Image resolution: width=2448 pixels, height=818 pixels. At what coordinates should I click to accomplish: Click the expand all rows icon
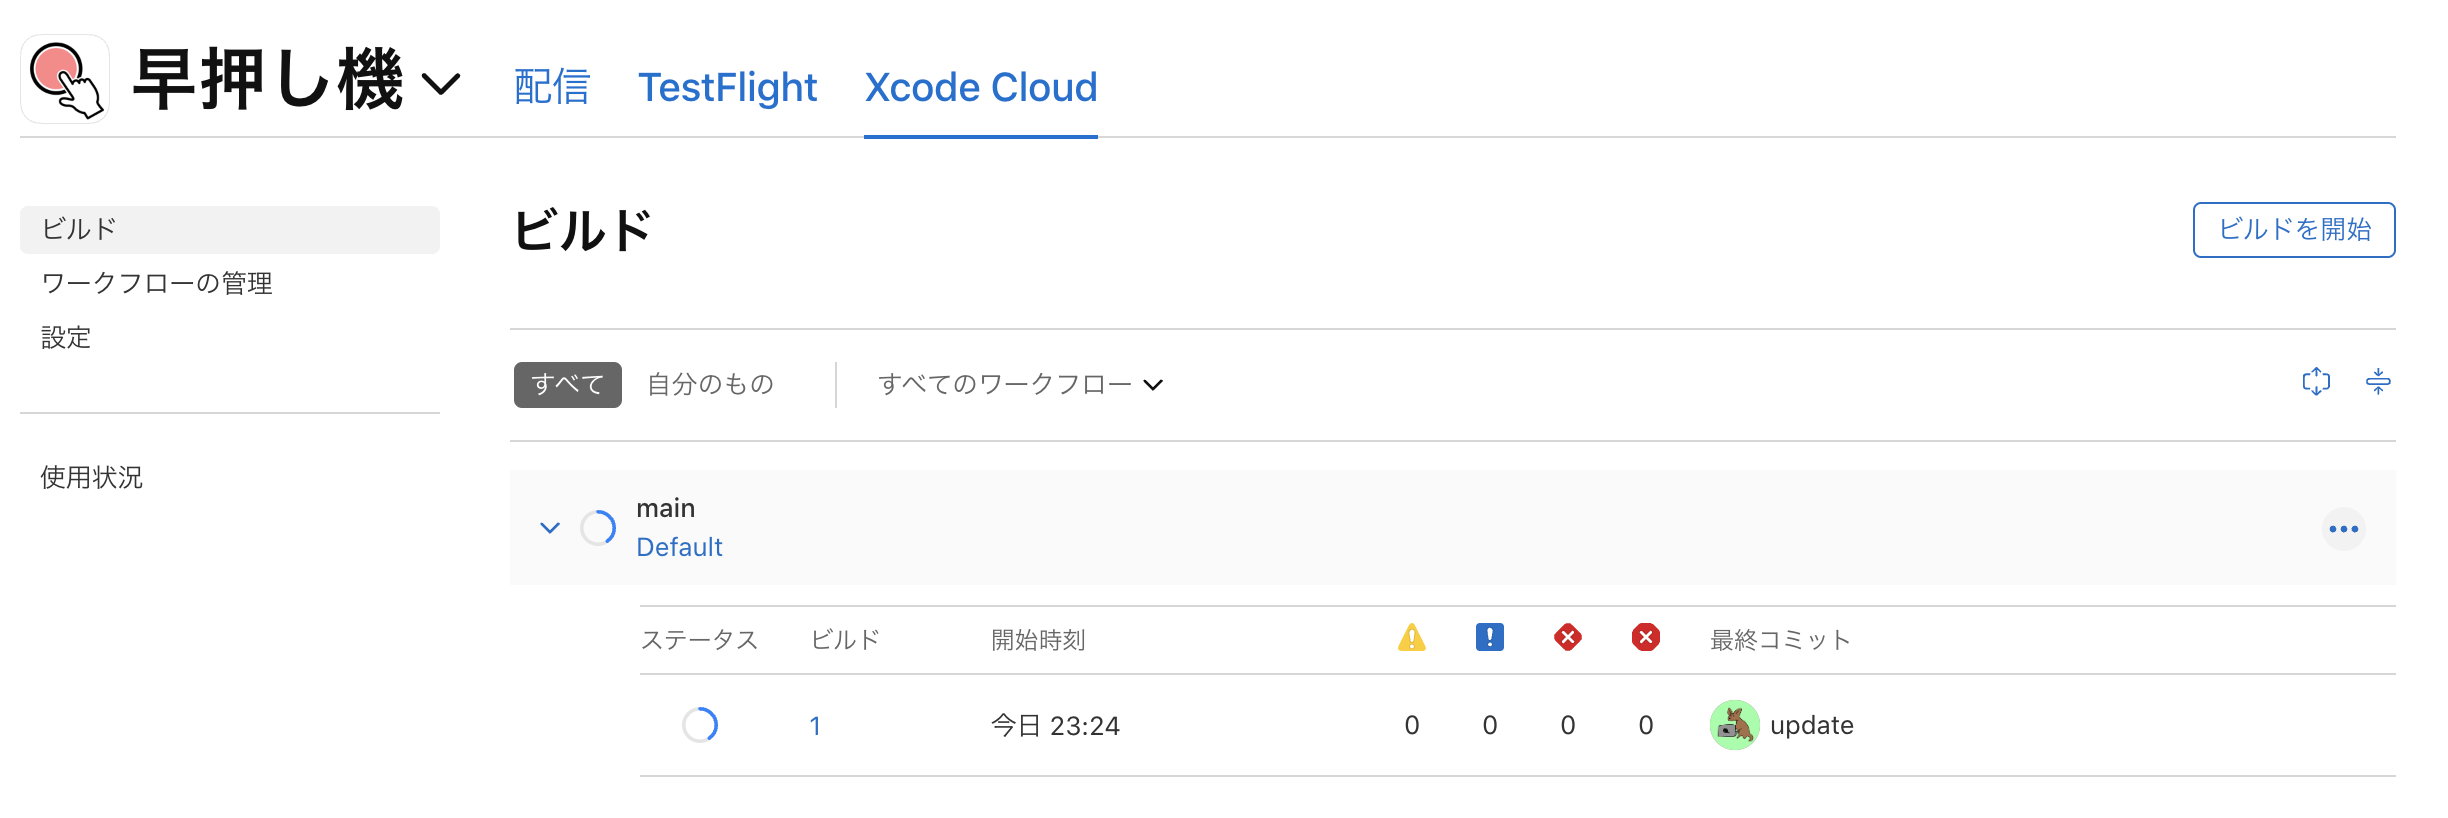click(2318, 382)
